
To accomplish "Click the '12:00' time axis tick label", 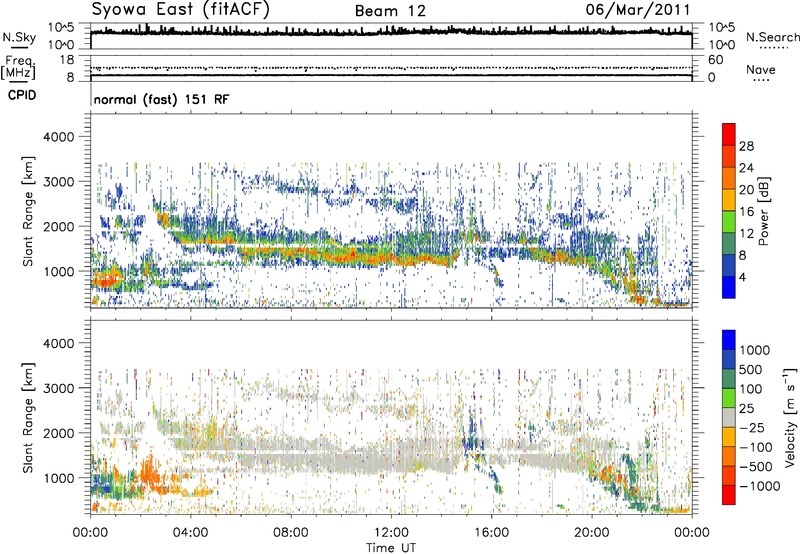I will [391, 533].
